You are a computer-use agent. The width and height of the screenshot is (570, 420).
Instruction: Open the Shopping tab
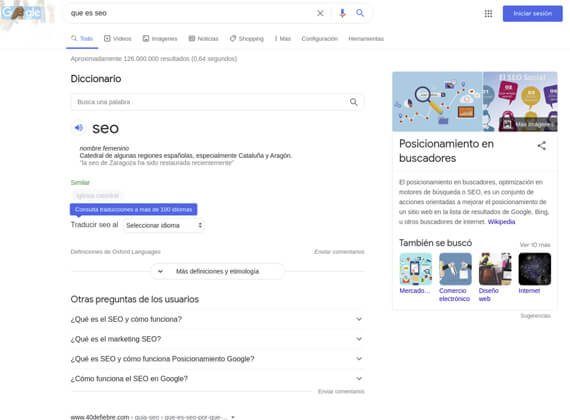point(246,39)
